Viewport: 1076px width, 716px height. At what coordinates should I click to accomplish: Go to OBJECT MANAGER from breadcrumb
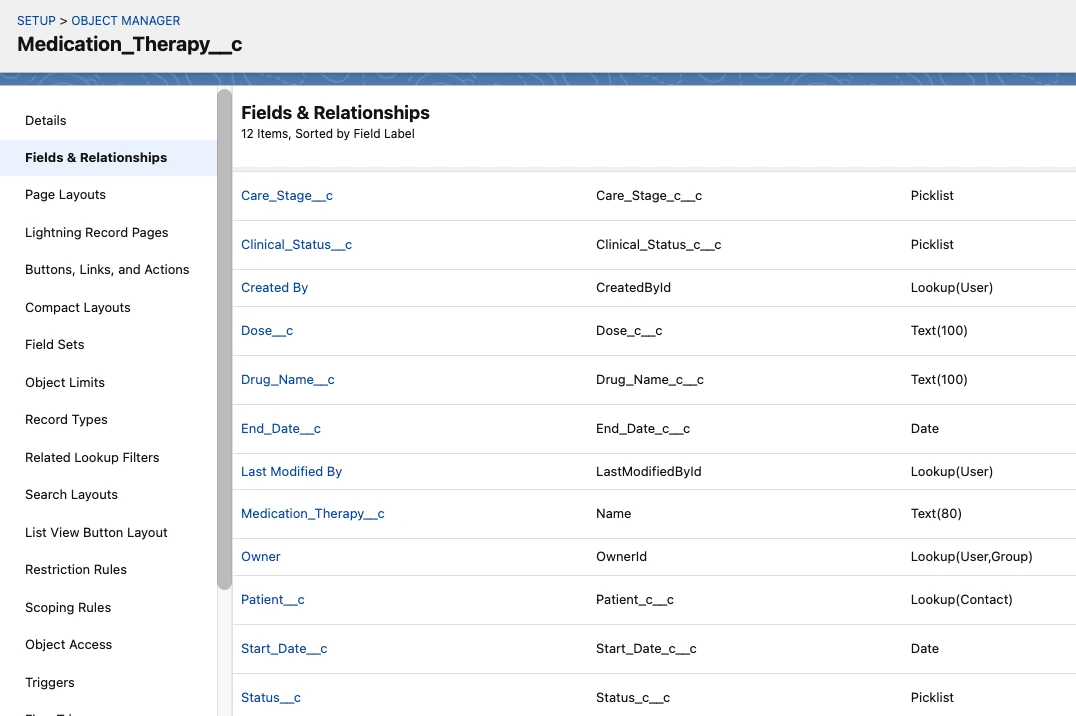click(125, 20)
